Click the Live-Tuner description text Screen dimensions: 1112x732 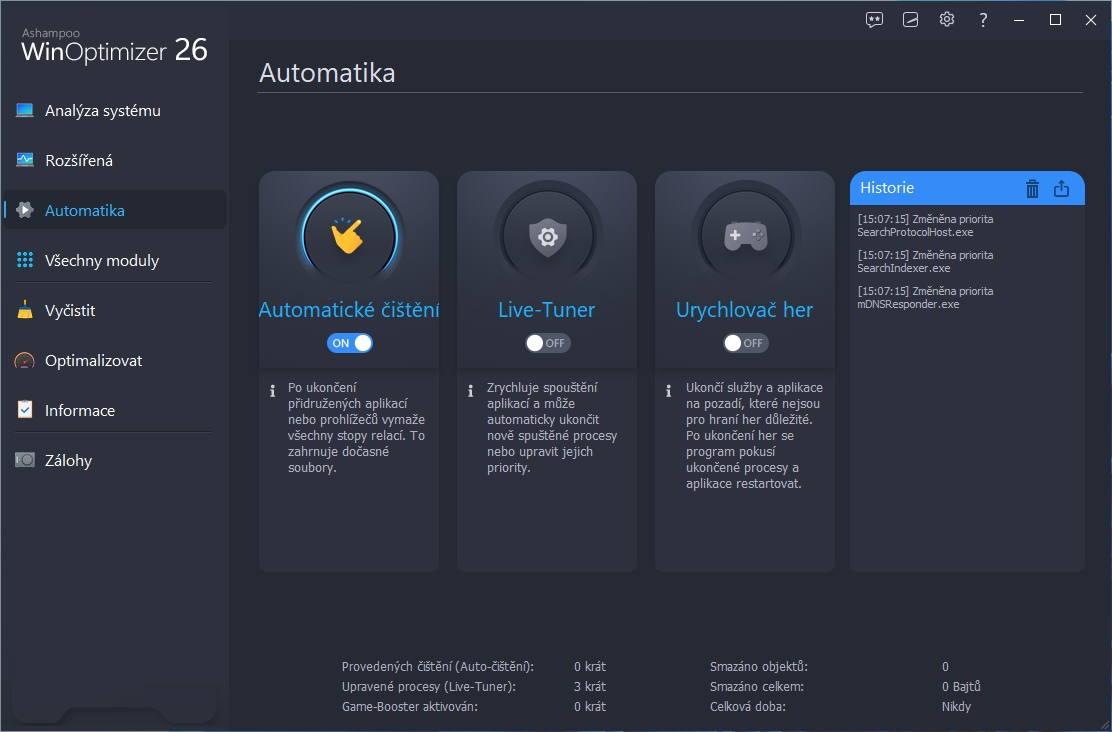click(x=552, y=428)
